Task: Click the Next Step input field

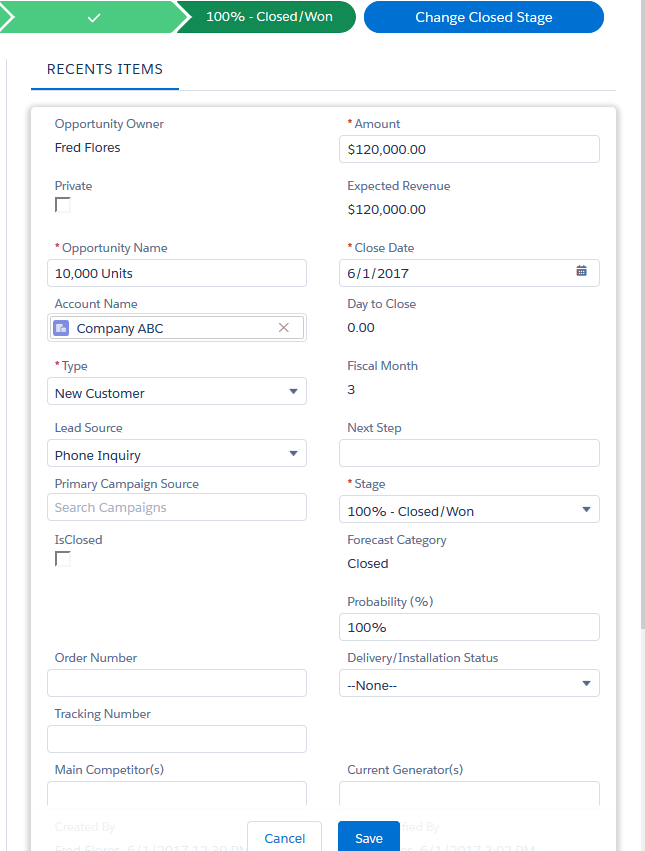Action: point(469,453)
